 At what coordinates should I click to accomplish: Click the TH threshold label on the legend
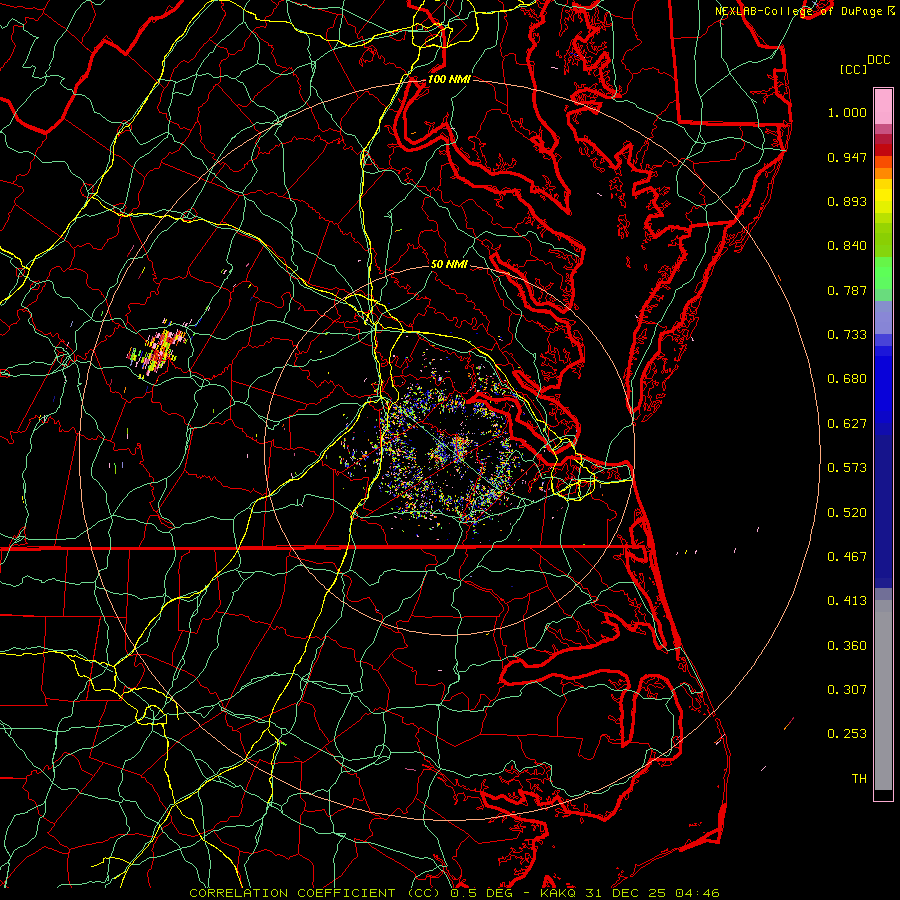tap(859, 779)
